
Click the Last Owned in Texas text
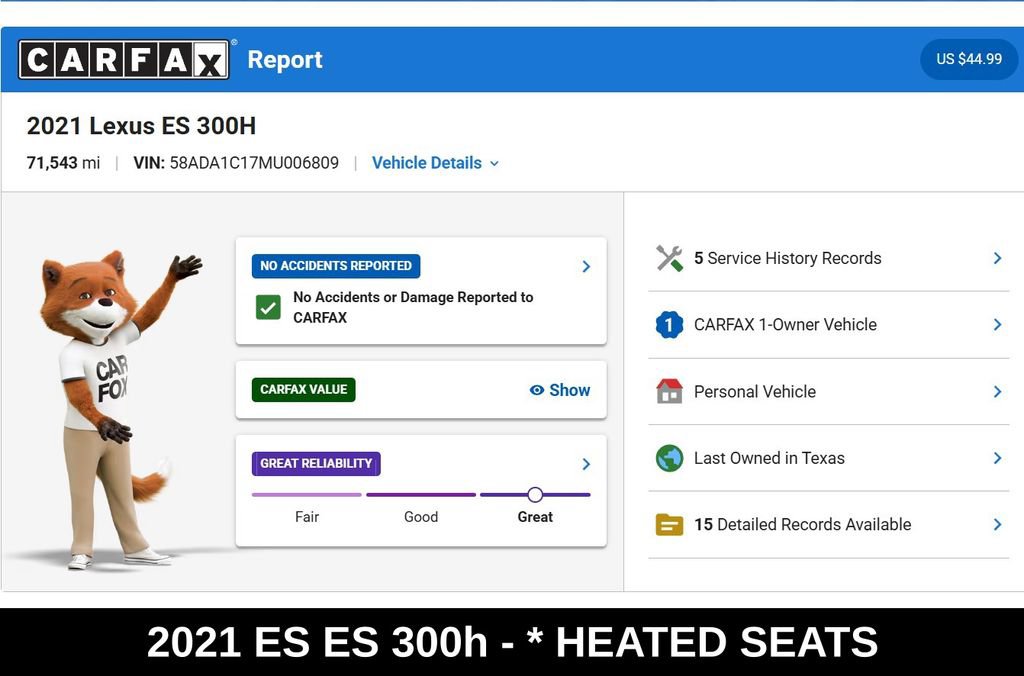click(x=769, y=458)
